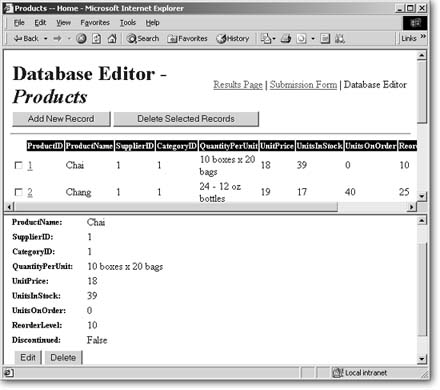Click the Delete button below record details

click(x=63, y=358)
